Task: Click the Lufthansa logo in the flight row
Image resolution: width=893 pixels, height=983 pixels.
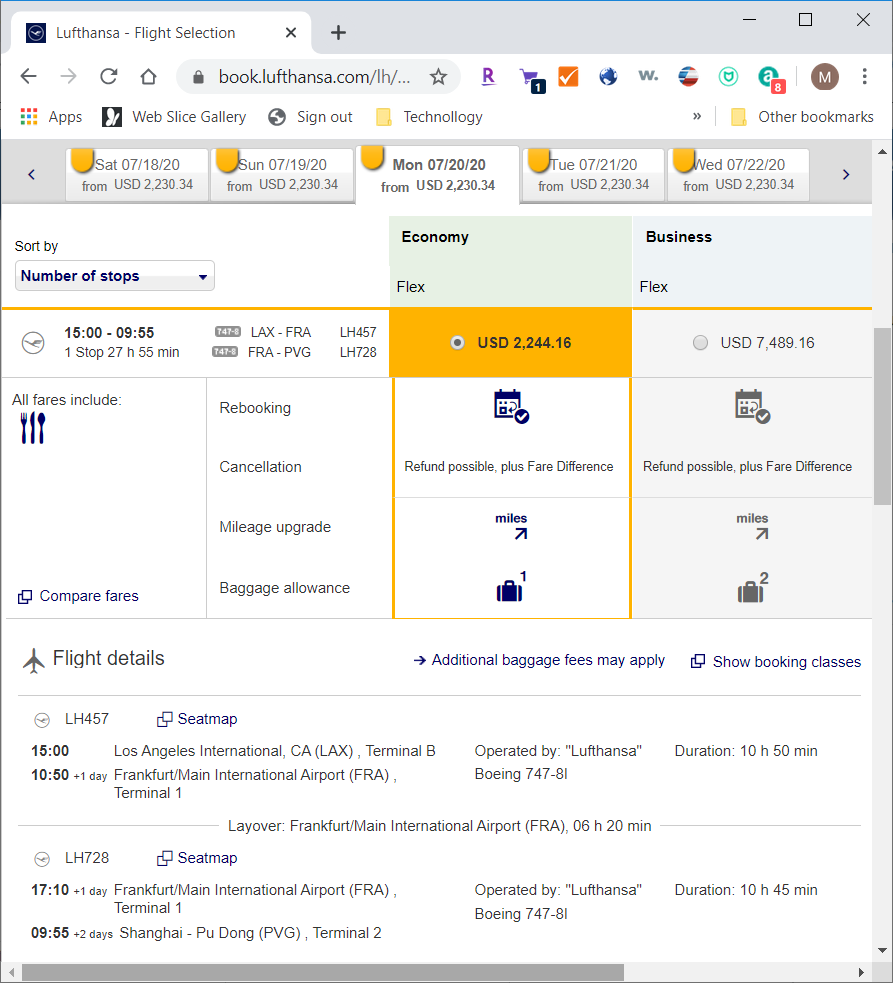Action: 33,343
